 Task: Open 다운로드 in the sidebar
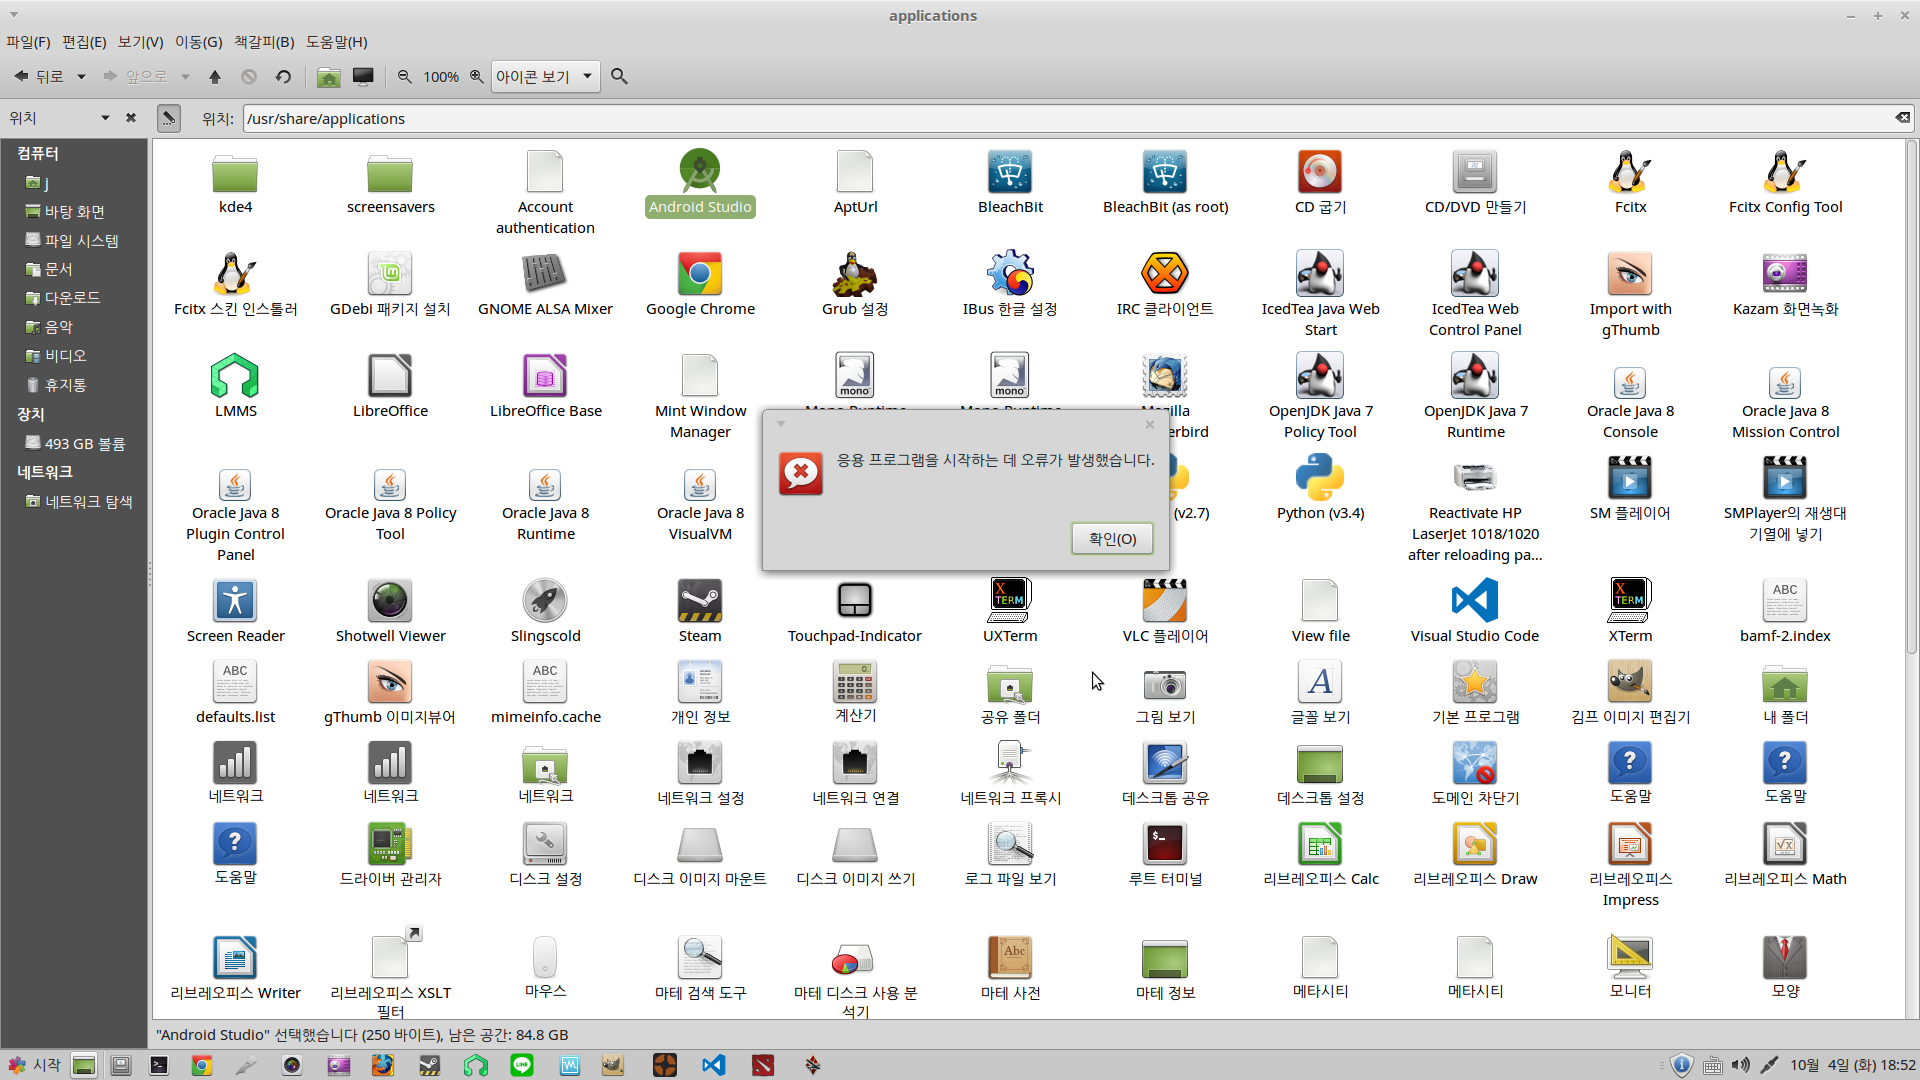pyautogui.click(x=72, y=298)
